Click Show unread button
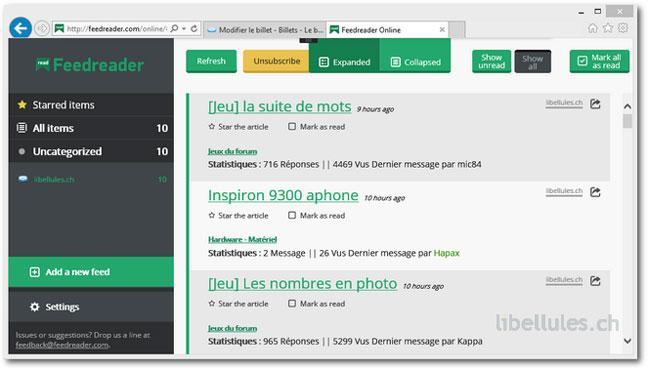The width and height of the screenshot is (648, 368). (x=491, y=61)
